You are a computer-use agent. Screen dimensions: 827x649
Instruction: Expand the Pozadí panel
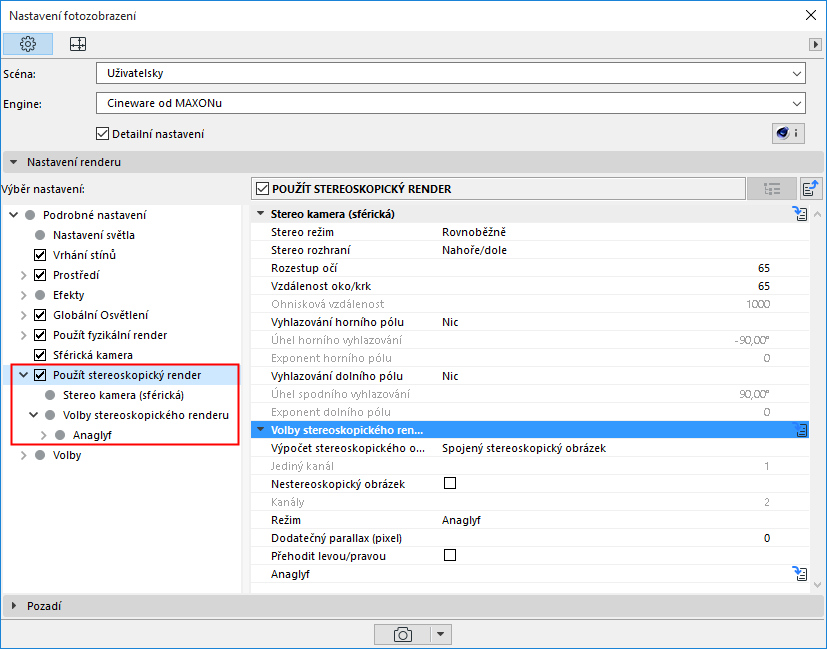coord(14,606)
